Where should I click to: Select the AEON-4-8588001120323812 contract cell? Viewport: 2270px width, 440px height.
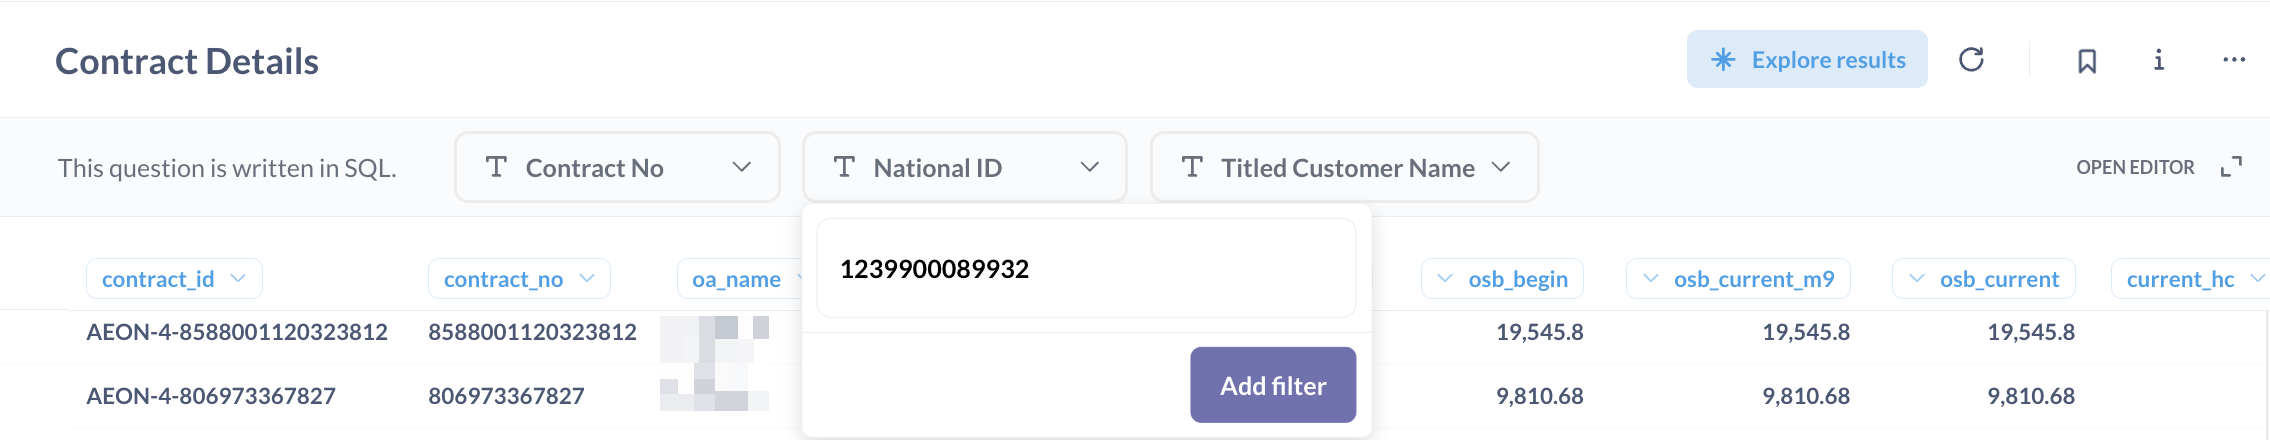click(237, 332)
